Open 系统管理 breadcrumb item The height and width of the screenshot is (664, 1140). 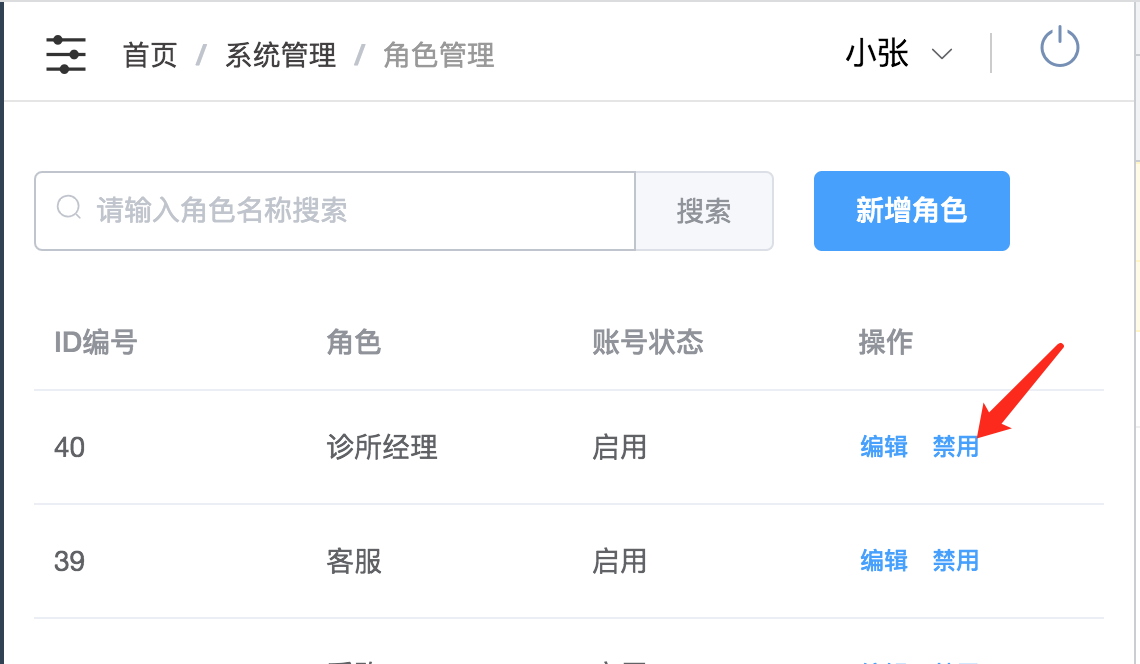280,55
